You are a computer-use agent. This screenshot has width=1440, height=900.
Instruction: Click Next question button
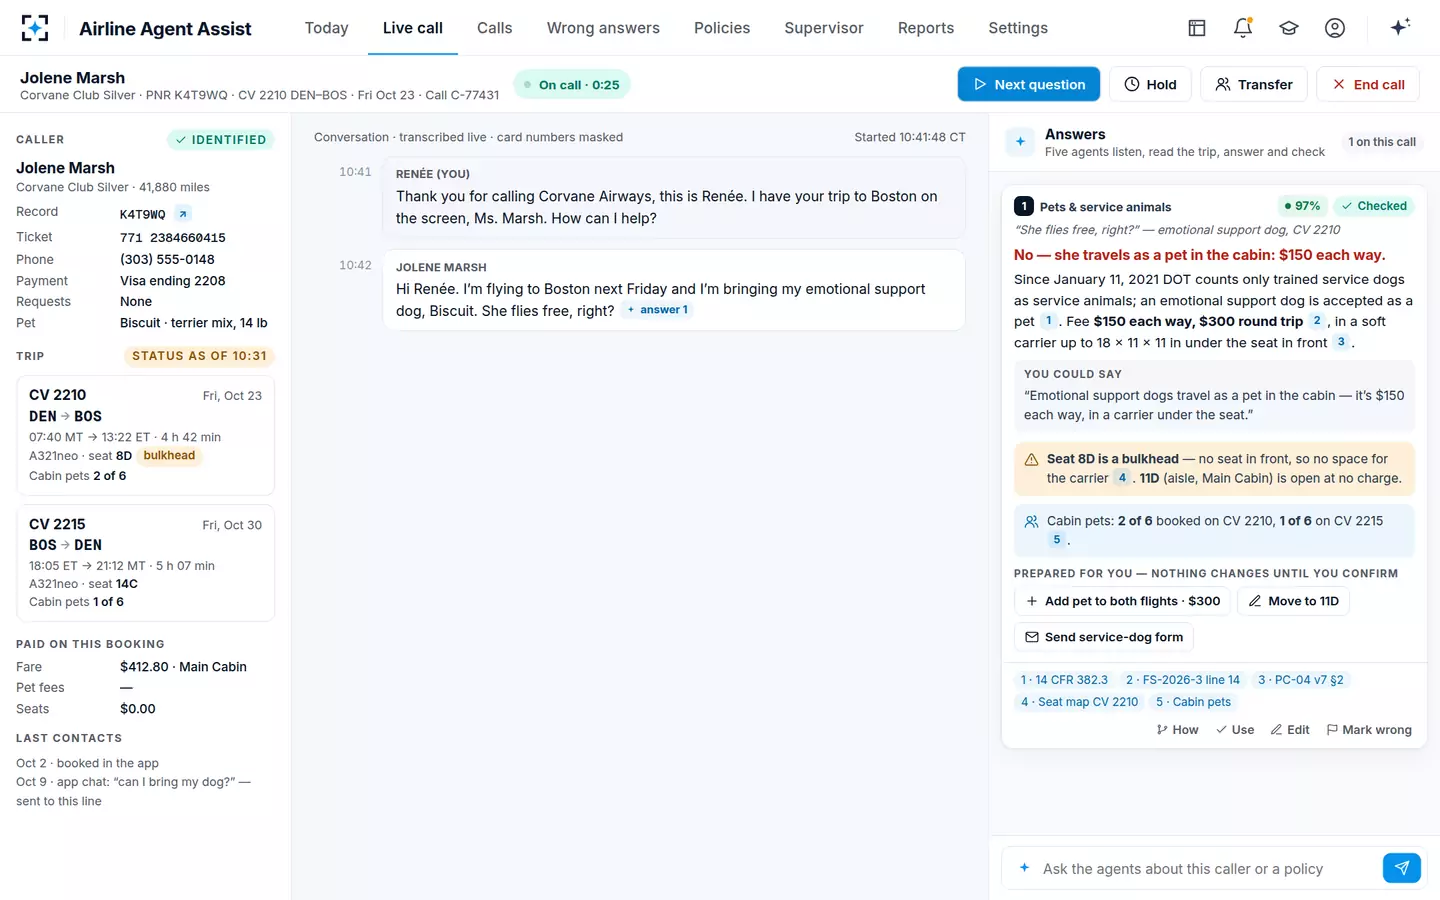coord(1029,84)
